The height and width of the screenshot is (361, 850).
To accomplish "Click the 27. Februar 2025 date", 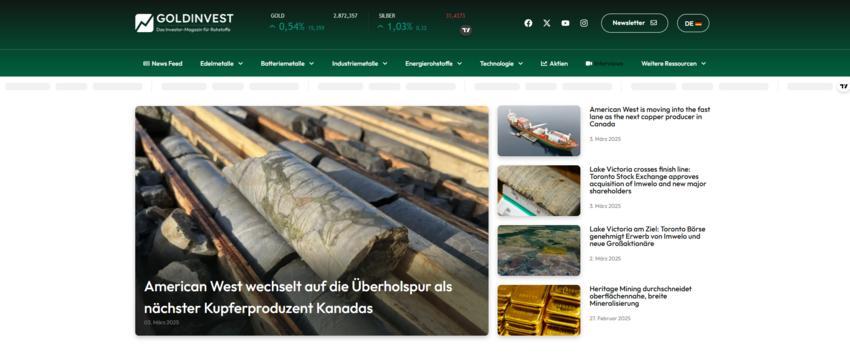I will [609, 318].
